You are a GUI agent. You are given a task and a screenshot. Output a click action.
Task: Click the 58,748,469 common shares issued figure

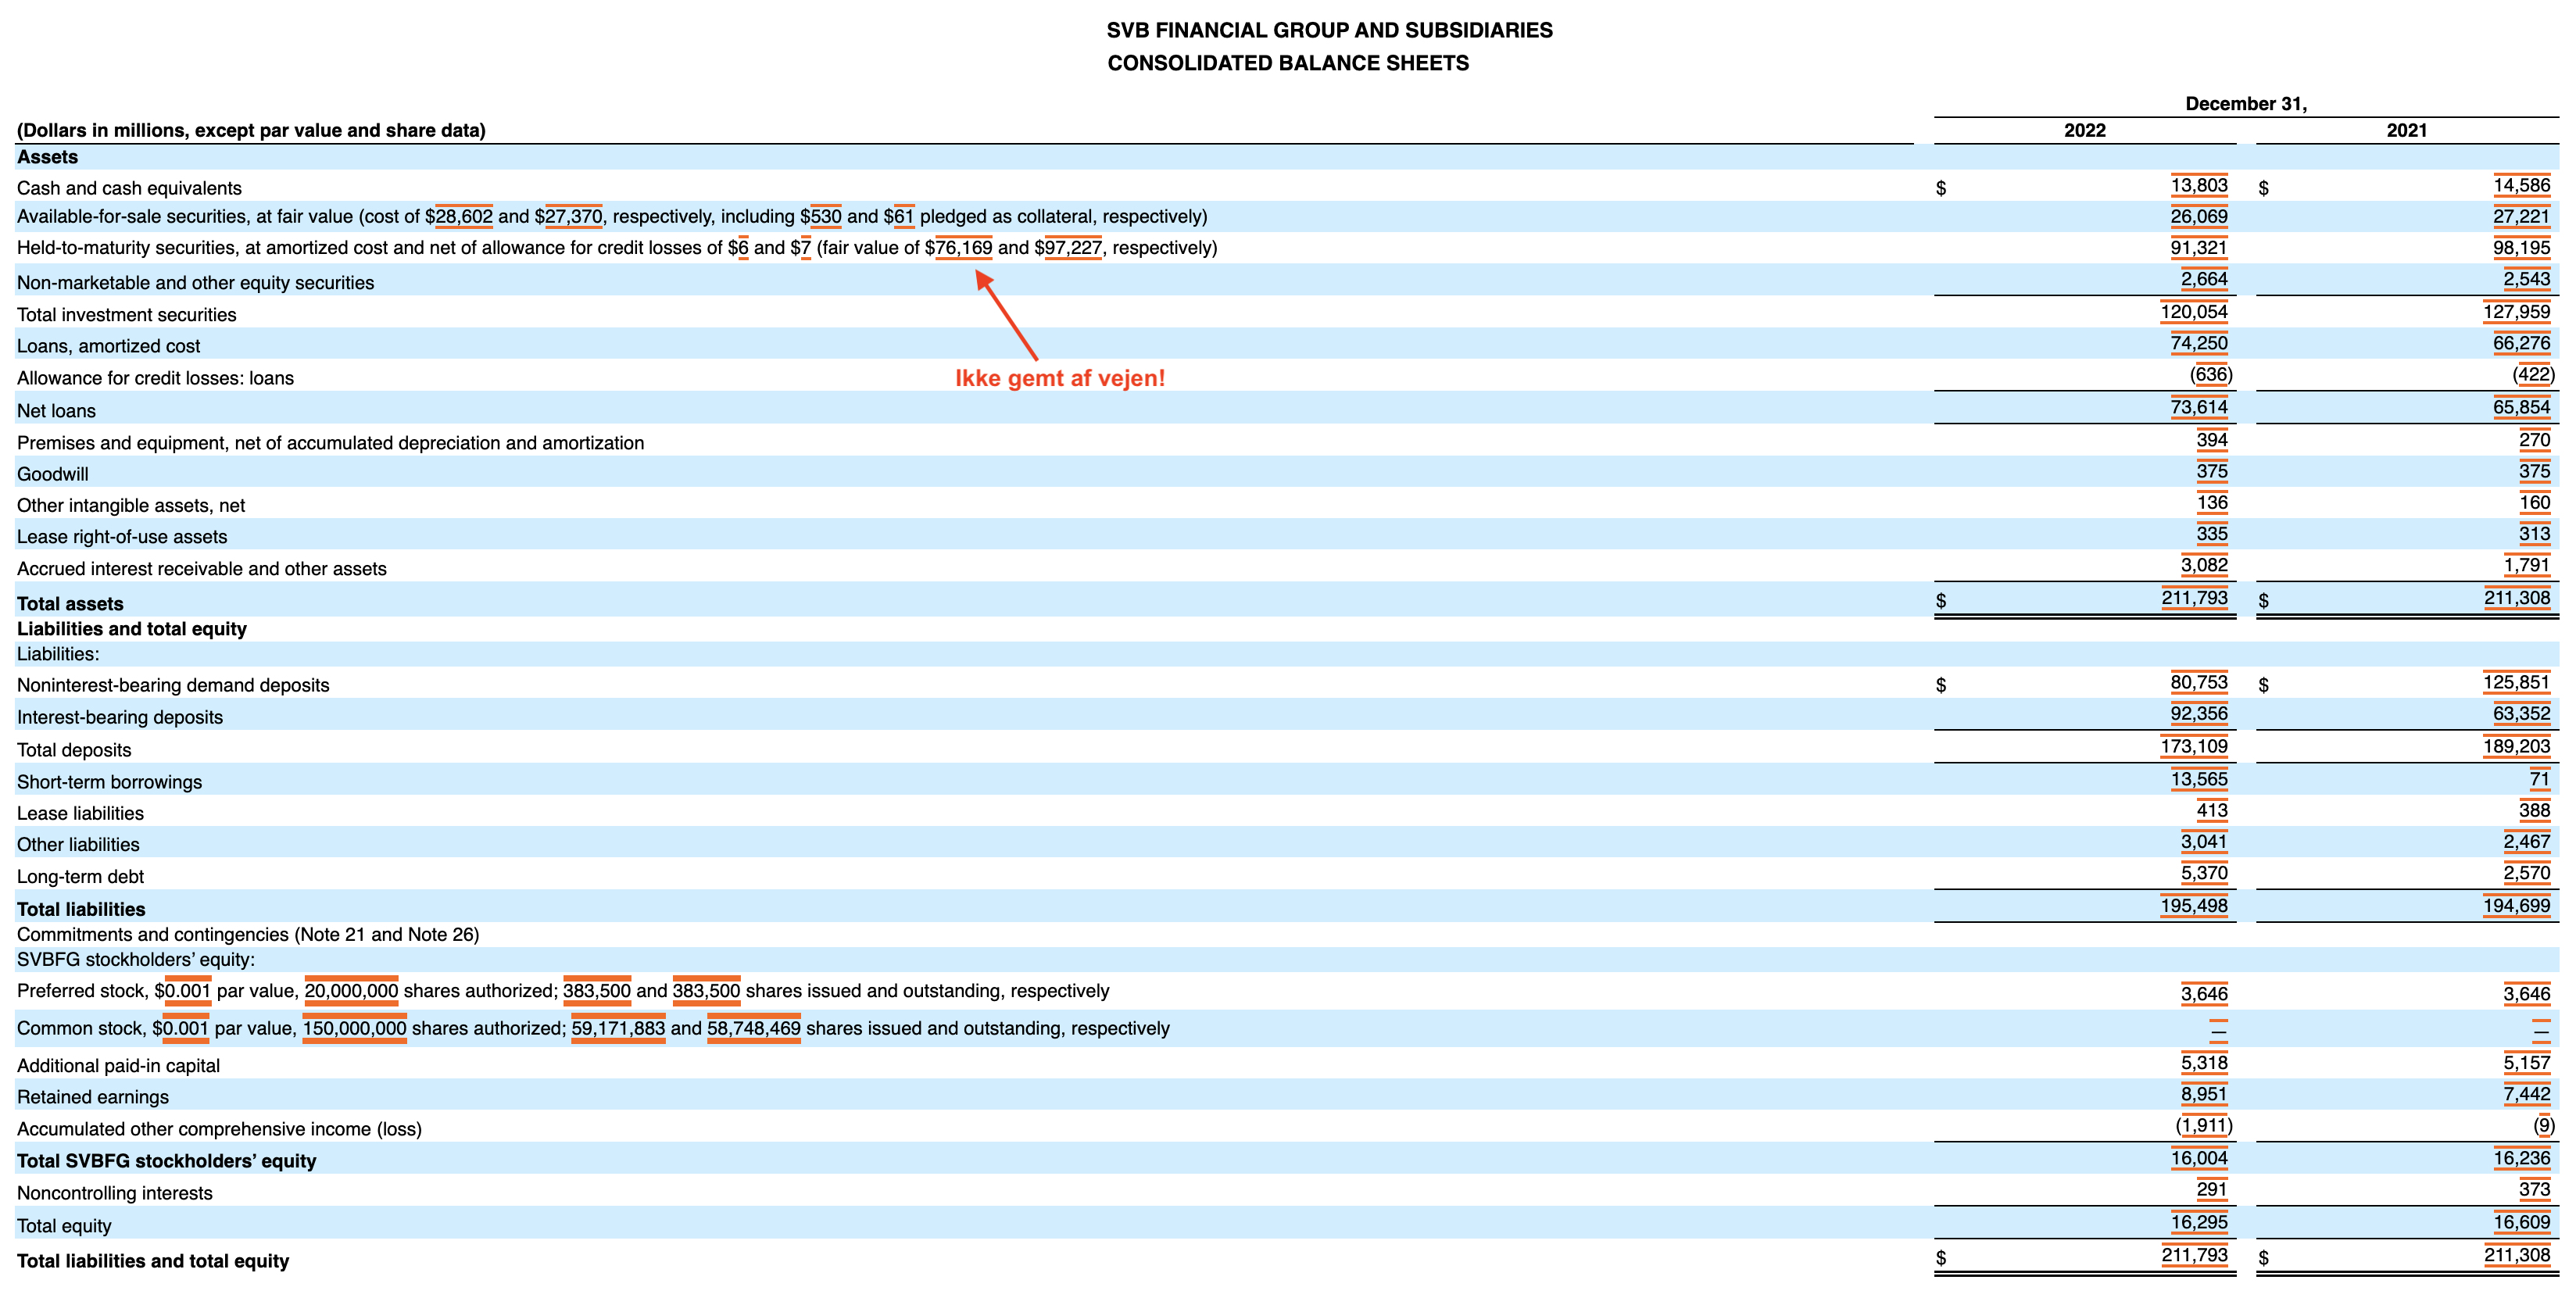(754, 1029)
